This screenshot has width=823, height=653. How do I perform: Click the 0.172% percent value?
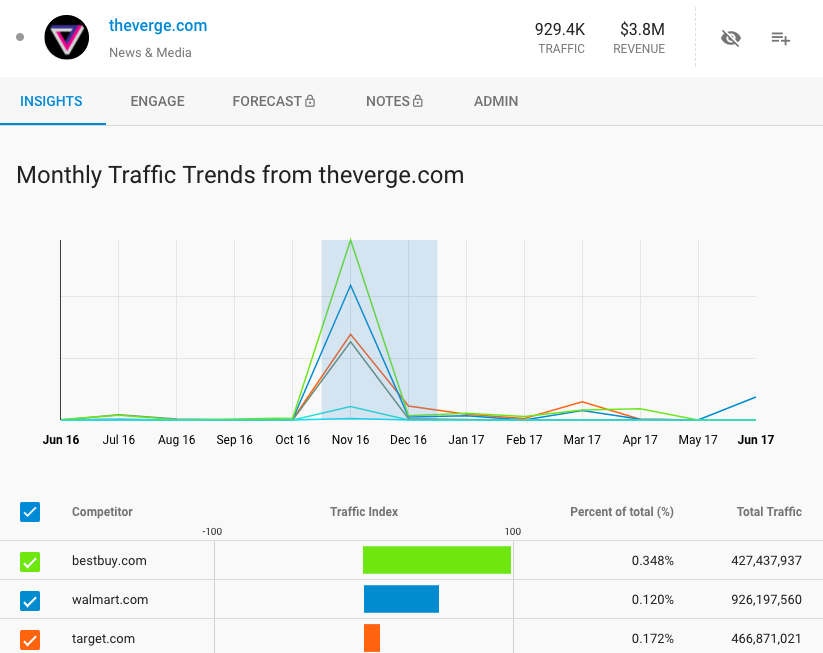(652, 638)
